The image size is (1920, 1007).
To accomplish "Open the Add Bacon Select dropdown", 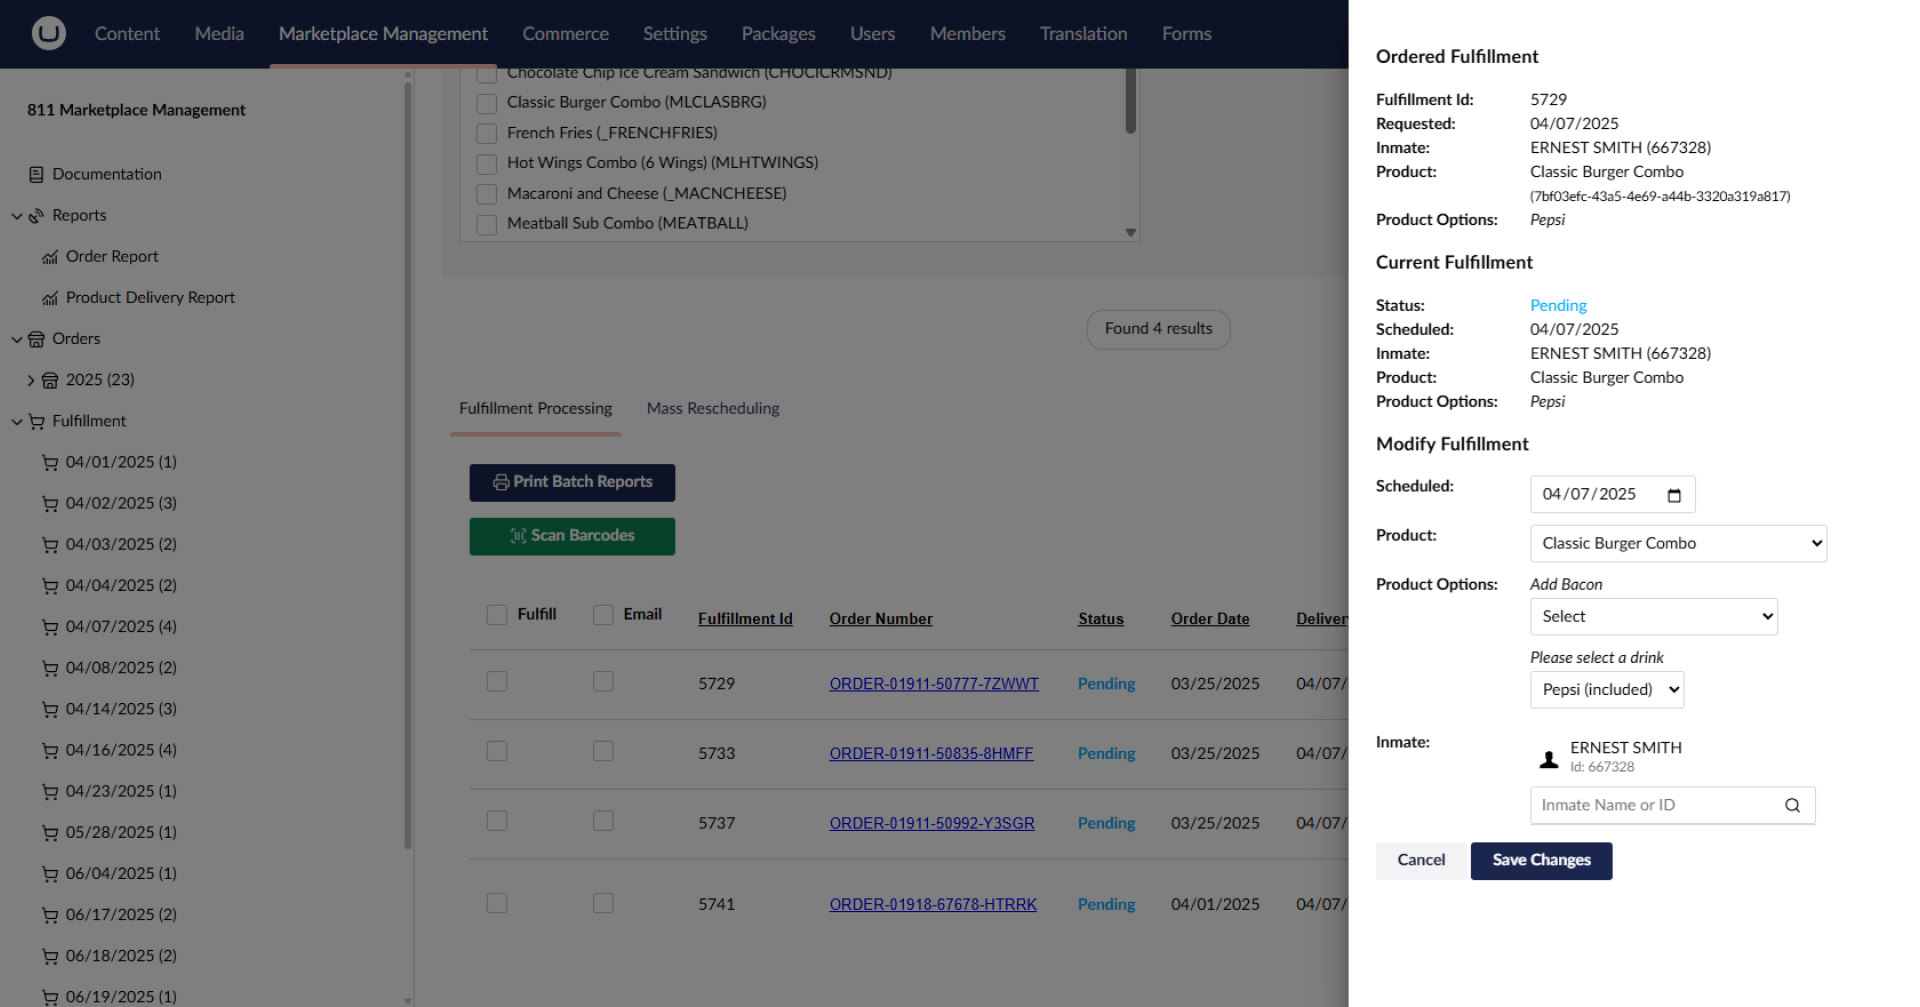I will click(x=1652, y=616).
